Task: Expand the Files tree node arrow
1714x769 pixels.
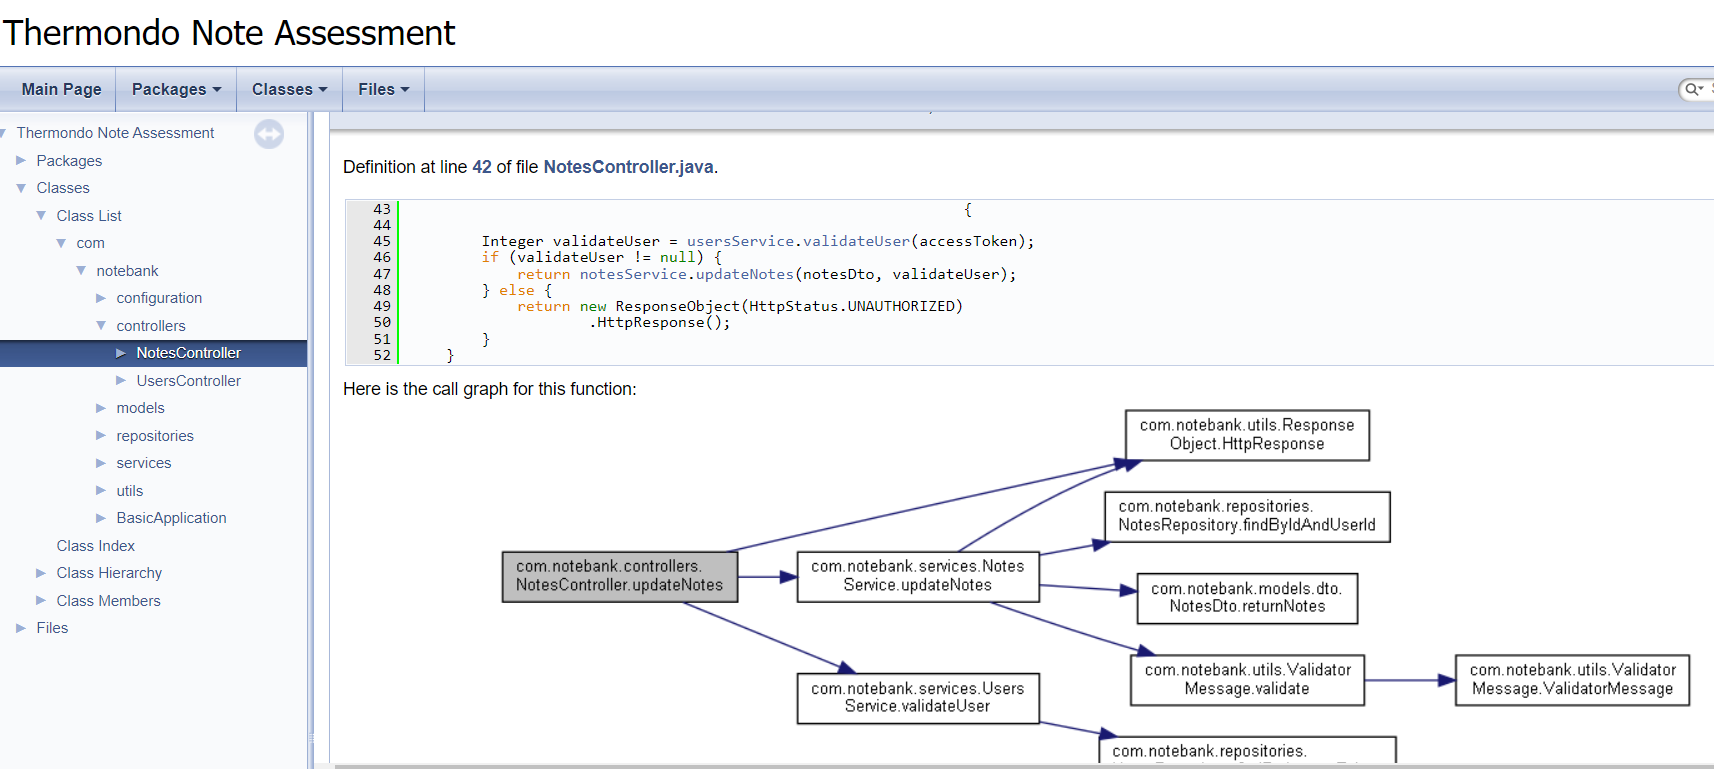Action: pyautogui.click(x=21, y=628)
